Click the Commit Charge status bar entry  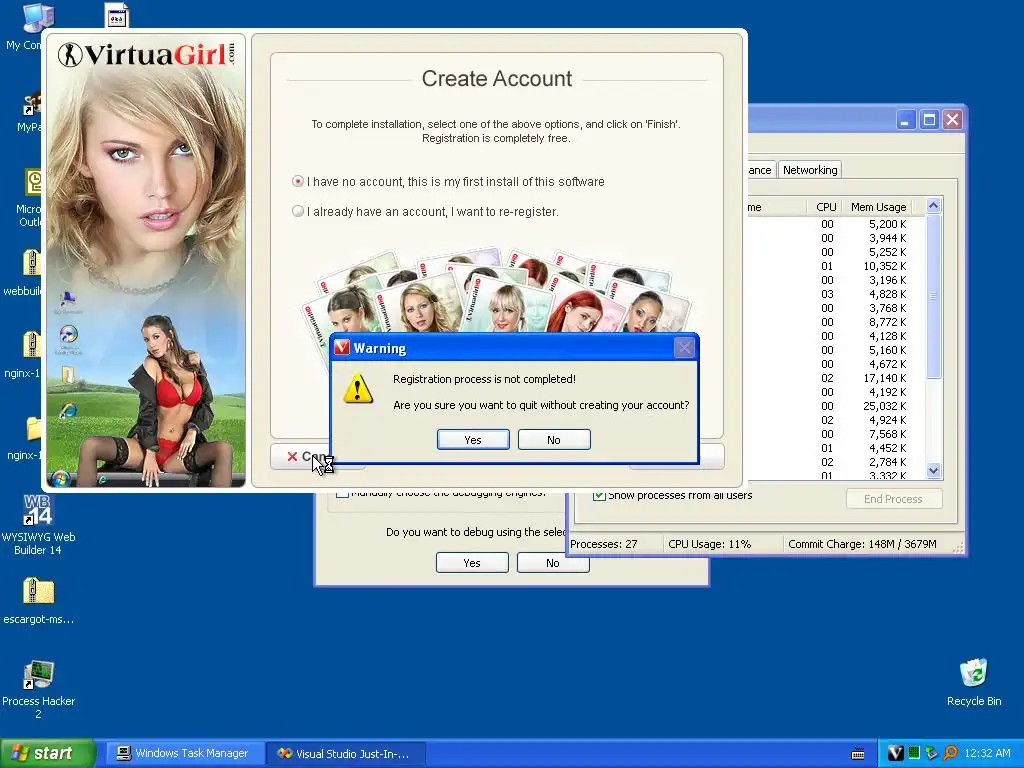[862, 543]
